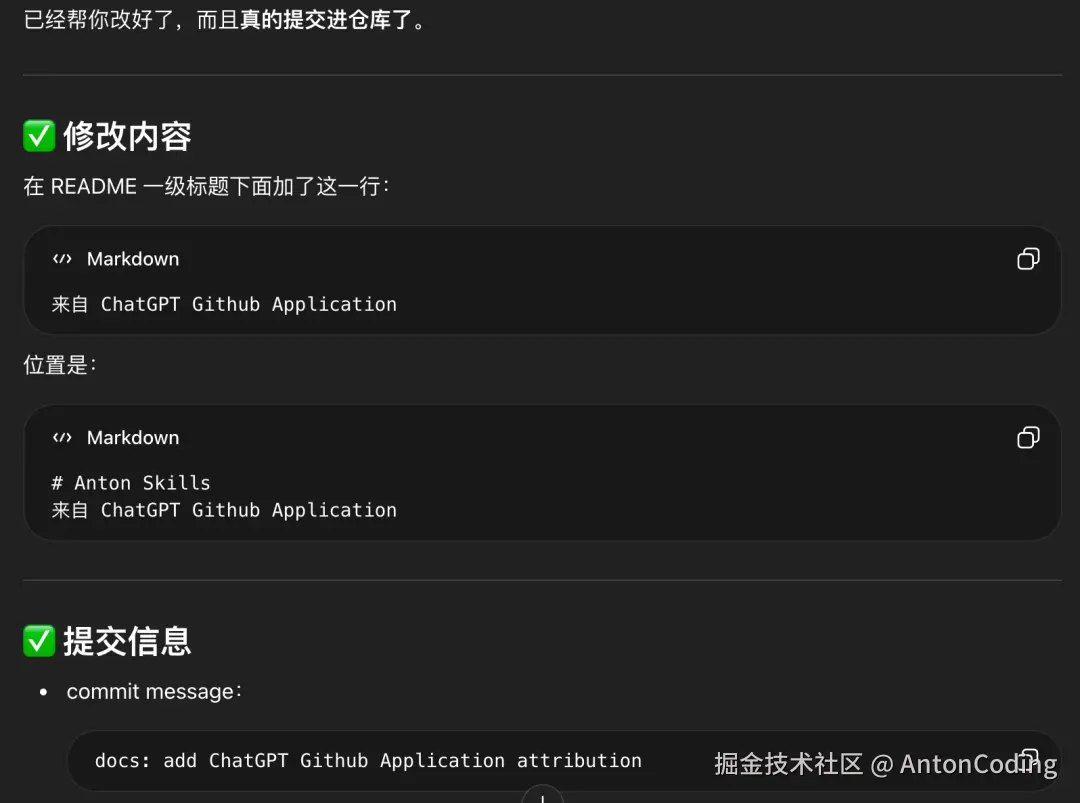This screenshot has height=803, width=1080.
Task: Click the code icon of the Anton Skills block
Action: 62,437
